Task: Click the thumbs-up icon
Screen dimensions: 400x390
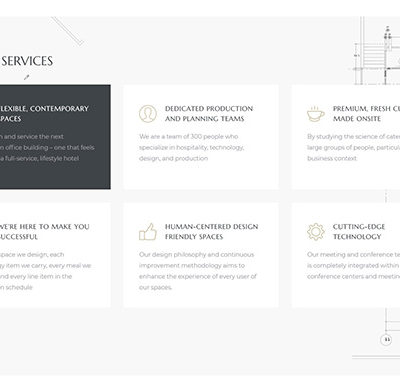Action: click(x=148, y=232)
